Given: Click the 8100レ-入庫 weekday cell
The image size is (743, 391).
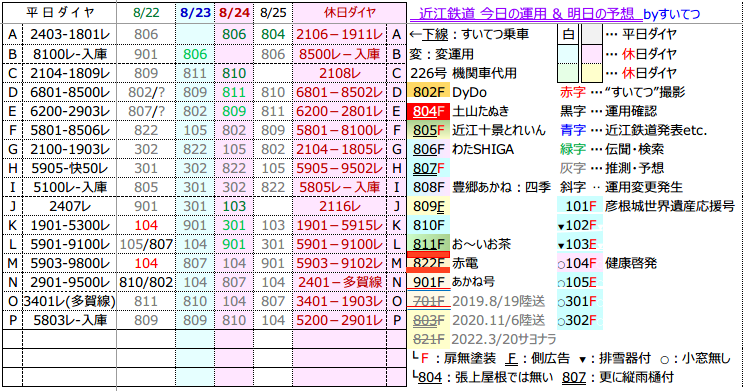Looking at the screenshot, I should [x=70, y=54].
